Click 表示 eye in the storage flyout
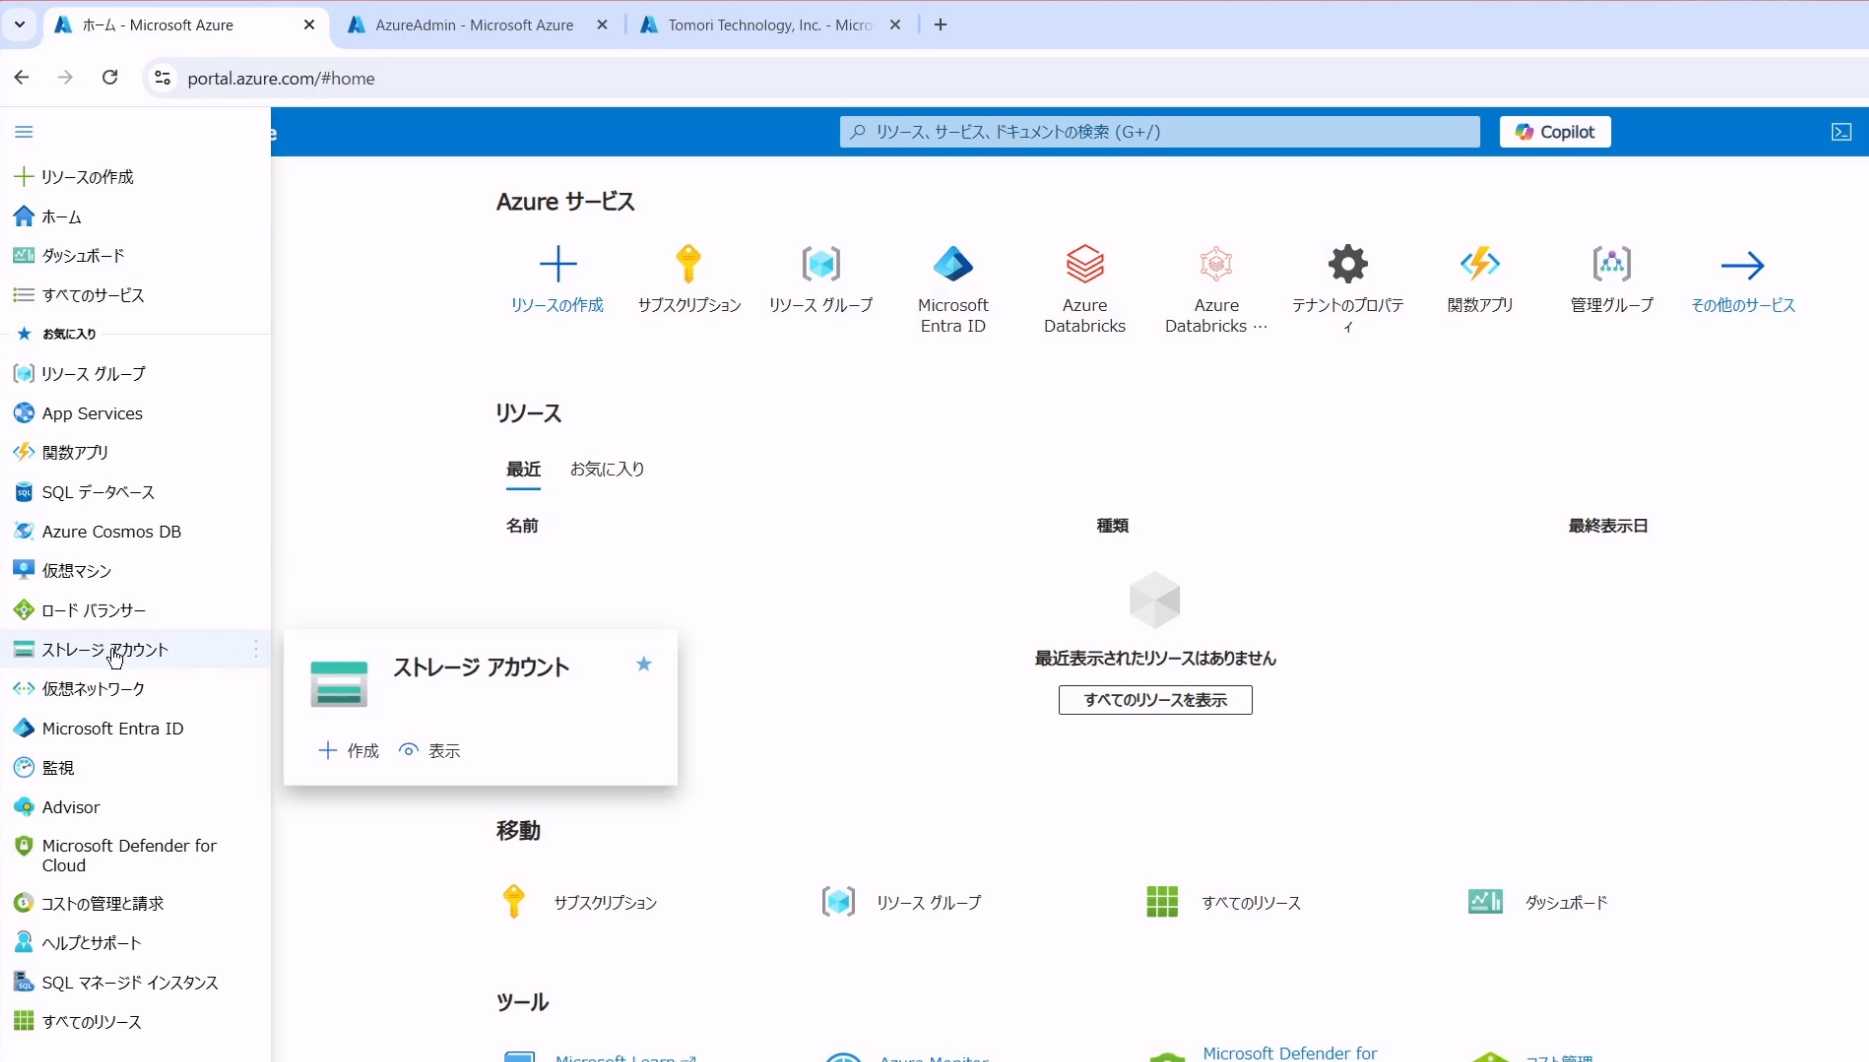 430,751
